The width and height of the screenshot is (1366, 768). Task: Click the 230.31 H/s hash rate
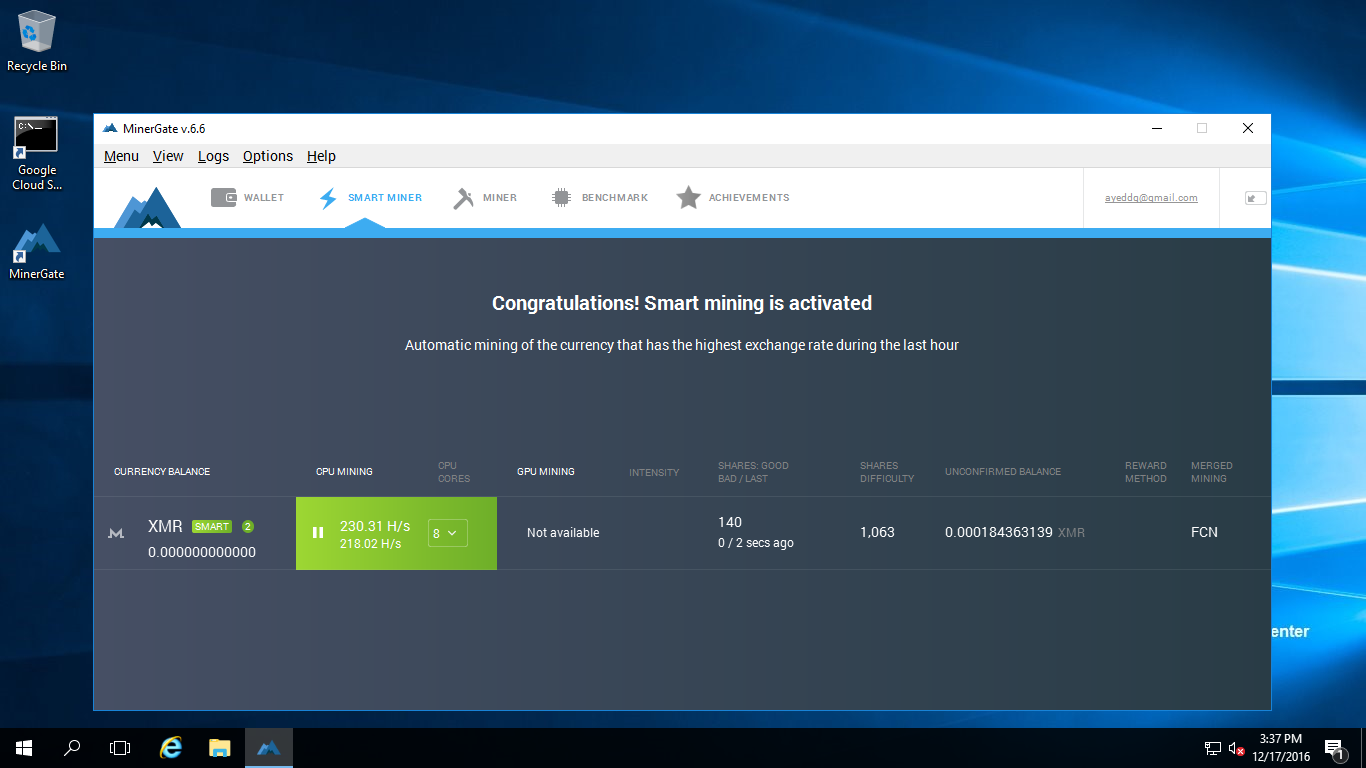375,525
